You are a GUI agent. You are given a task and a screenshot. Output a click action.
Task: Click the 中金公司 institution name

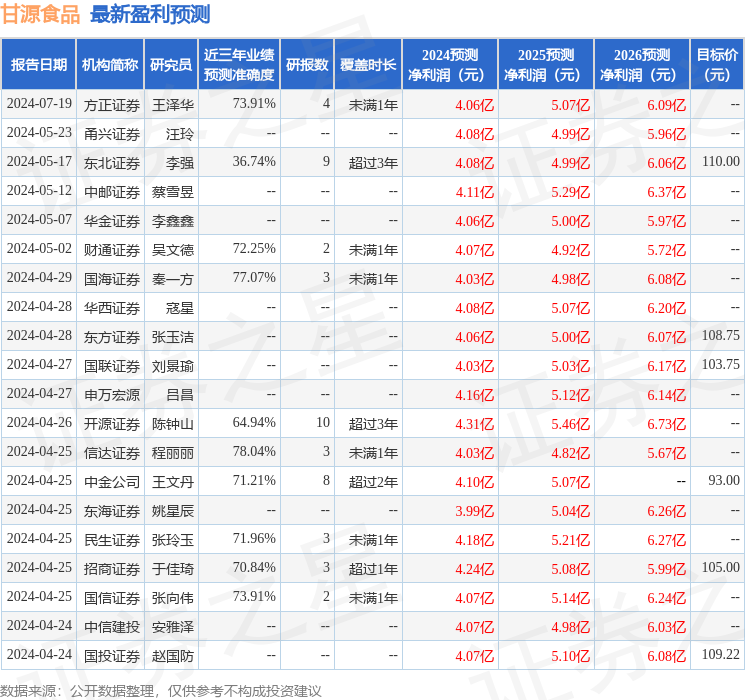click(x=112, y=482)
